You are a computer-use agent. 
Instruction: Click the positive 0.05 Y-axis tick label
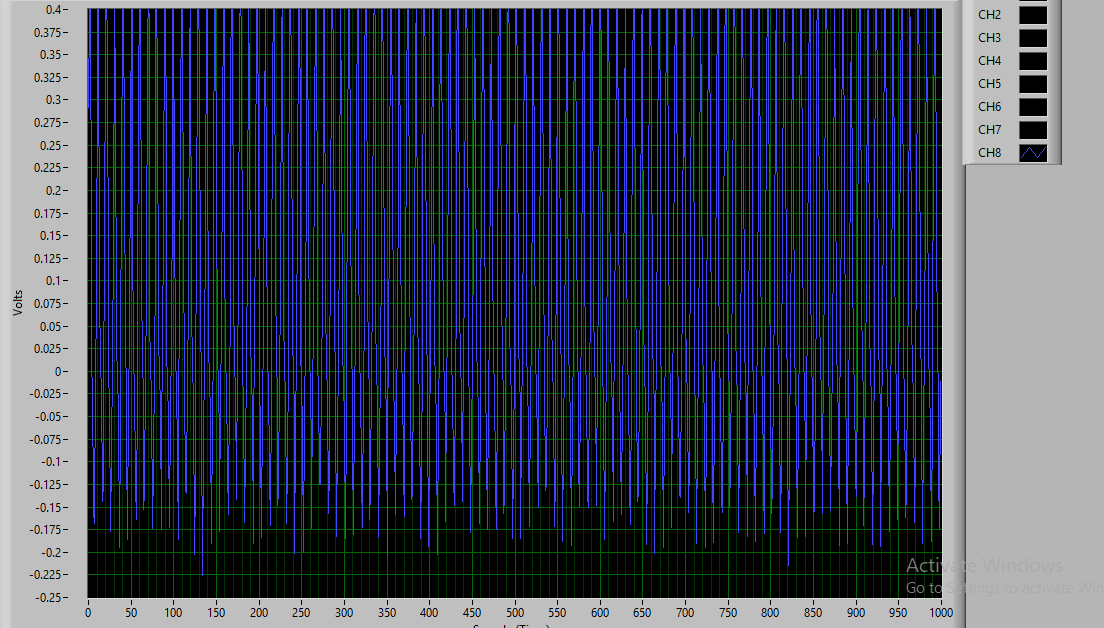pos(51,327)
